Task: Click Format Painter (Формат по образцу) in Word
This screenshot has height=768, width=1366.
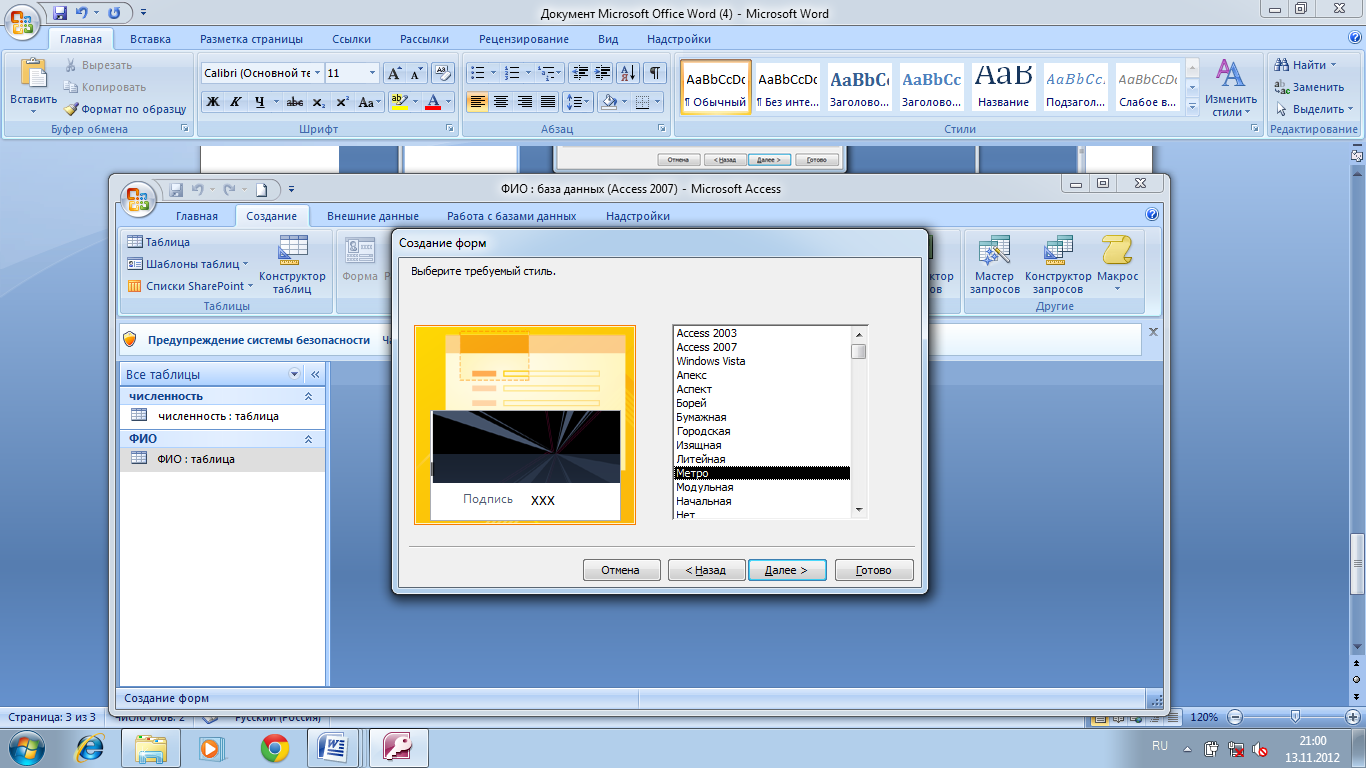Action: point(125,109)
